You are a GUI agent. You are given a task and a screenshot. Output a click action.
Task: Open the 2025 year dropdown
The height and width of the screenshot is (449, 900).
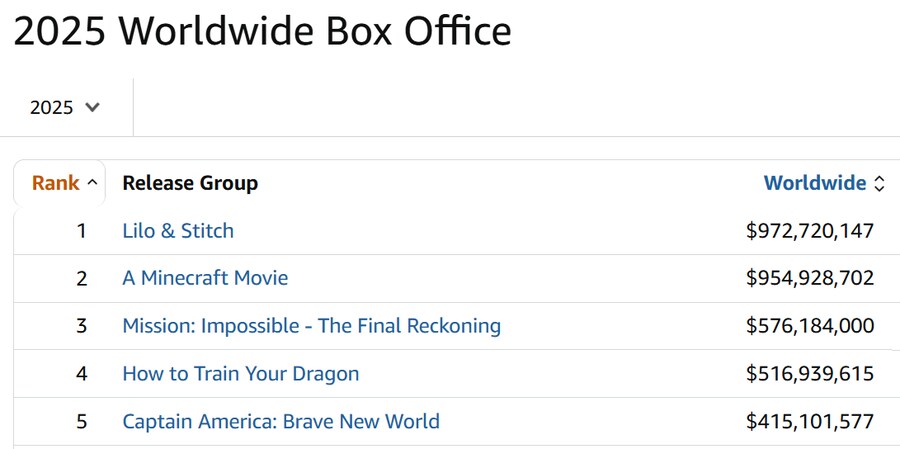point(65,107)
